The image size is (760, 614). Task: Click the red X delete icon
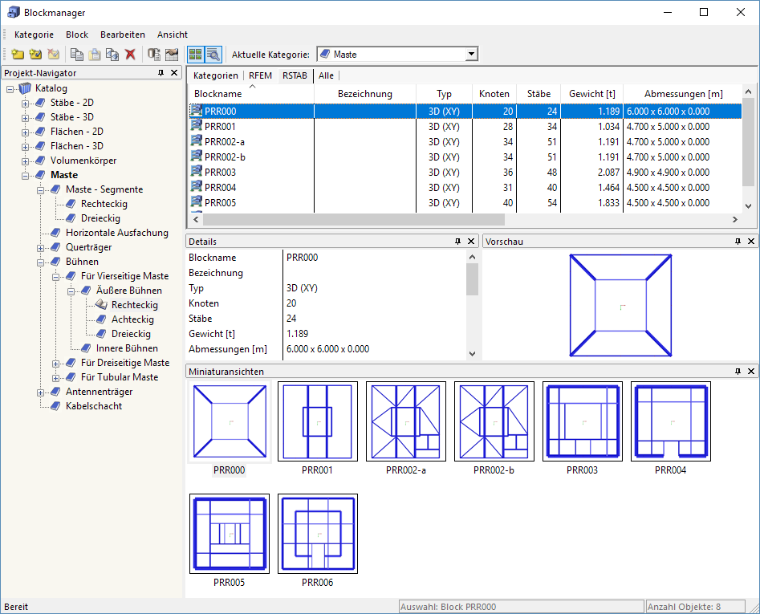point(130,54)
